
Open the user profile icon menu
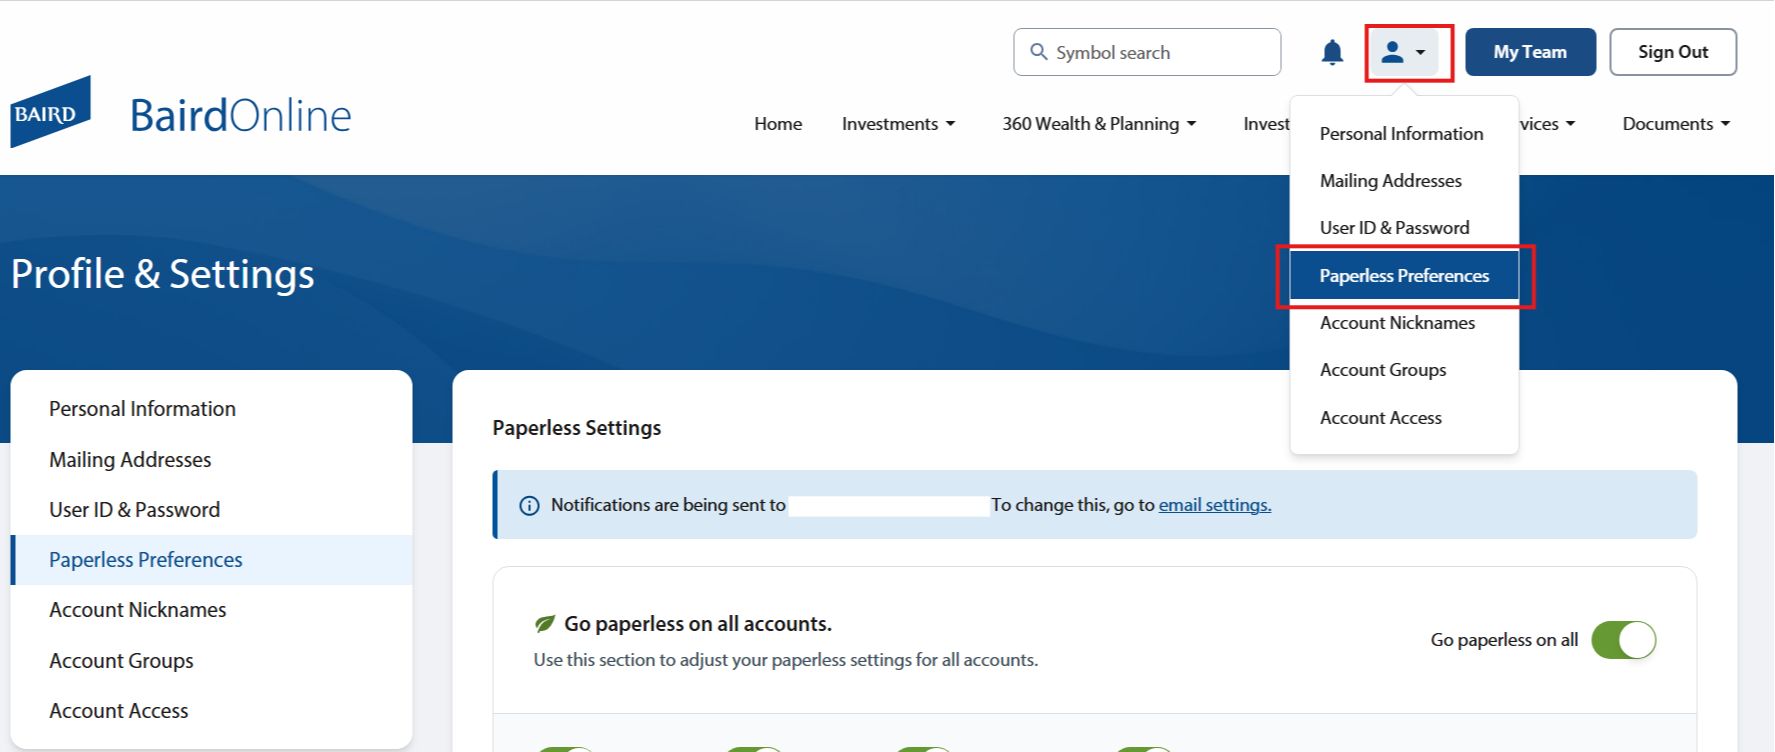(x=1404, y=52)
